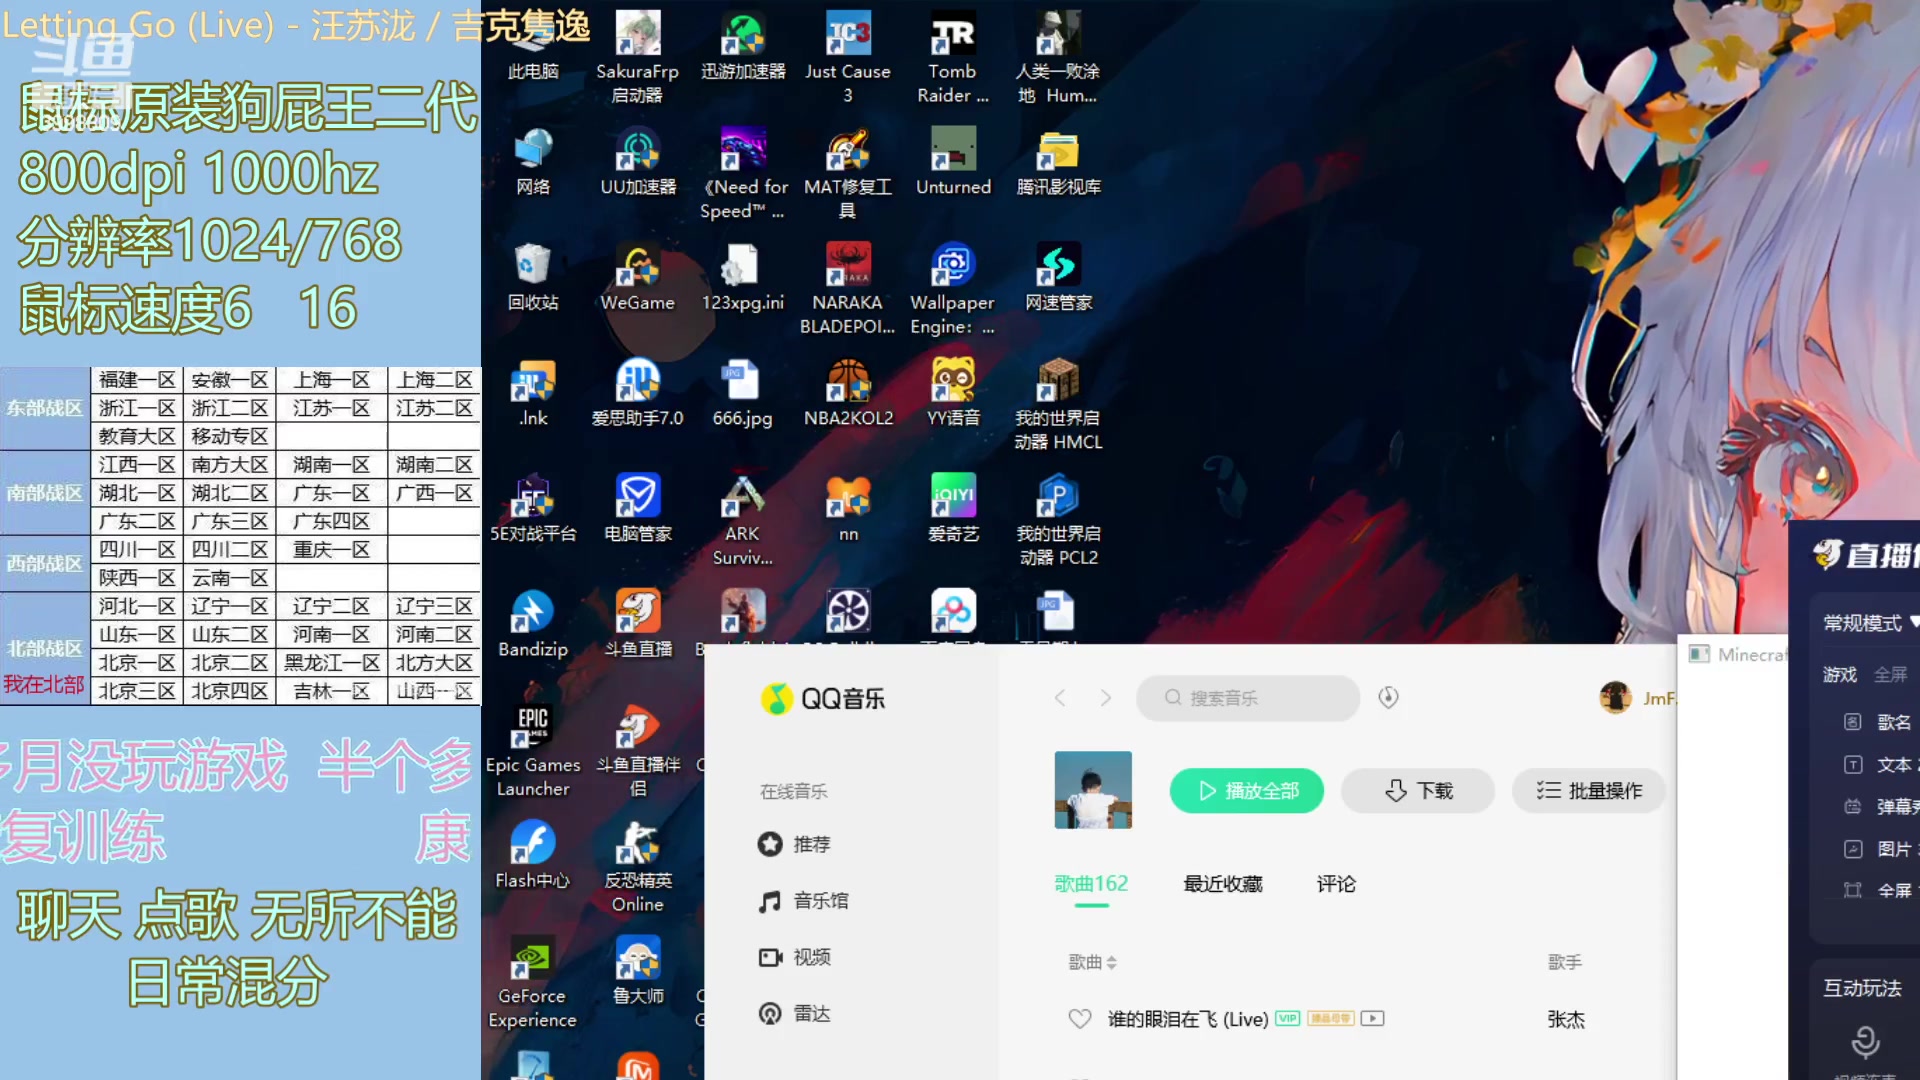Launch WeGame from the desktop

637,277
